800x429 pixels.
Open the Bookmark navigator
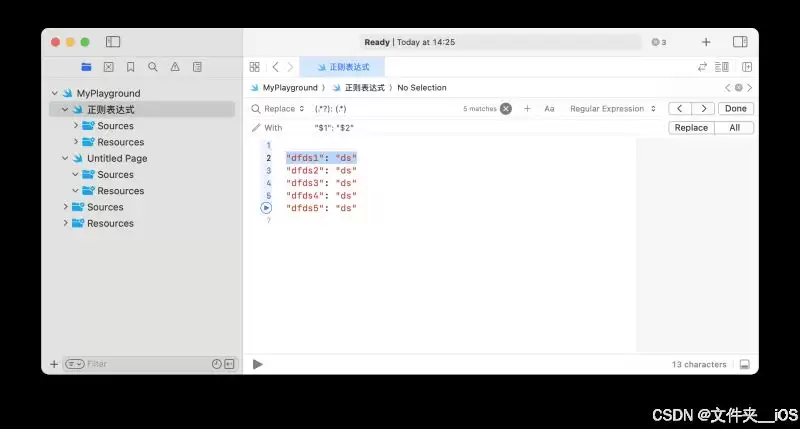131,67
